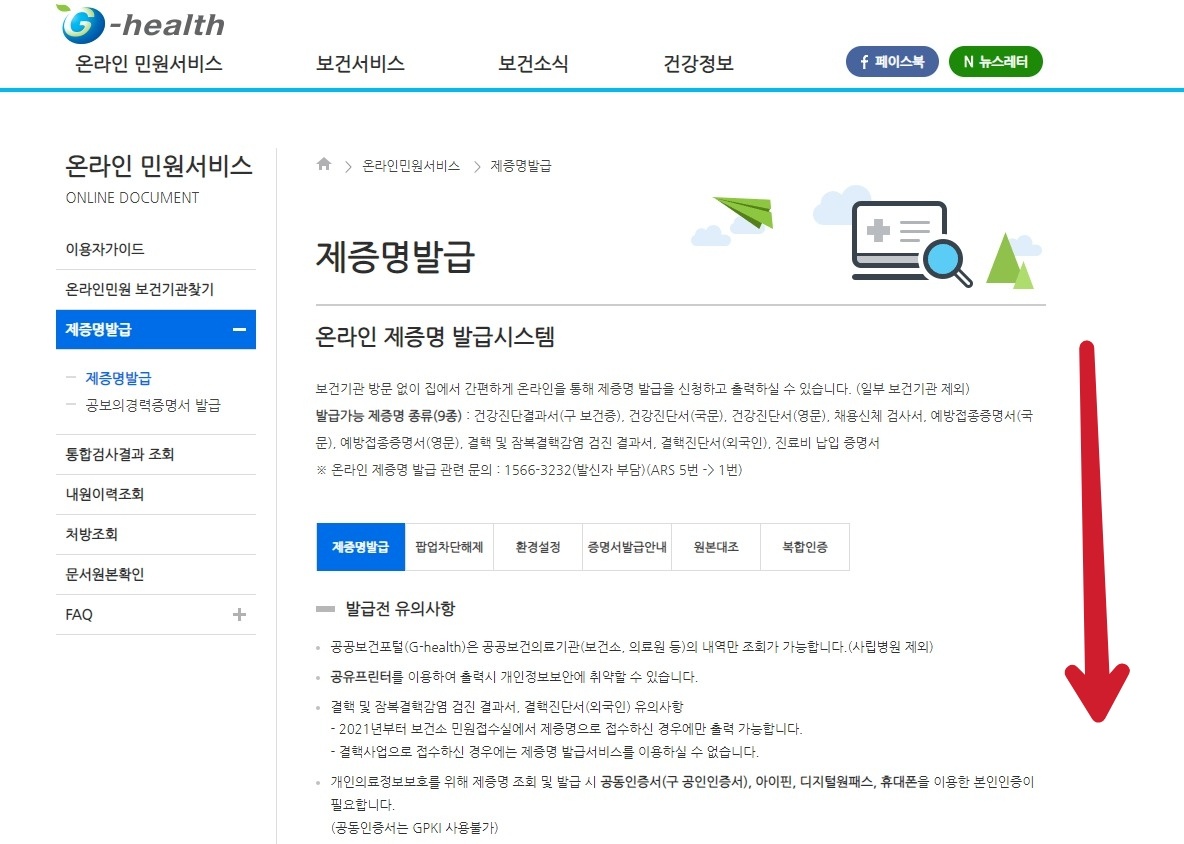Expand the FAQ section in the sidebar
Image resolution: width=1184 pixels, height=844 pixels.
[x=240, y=614]
